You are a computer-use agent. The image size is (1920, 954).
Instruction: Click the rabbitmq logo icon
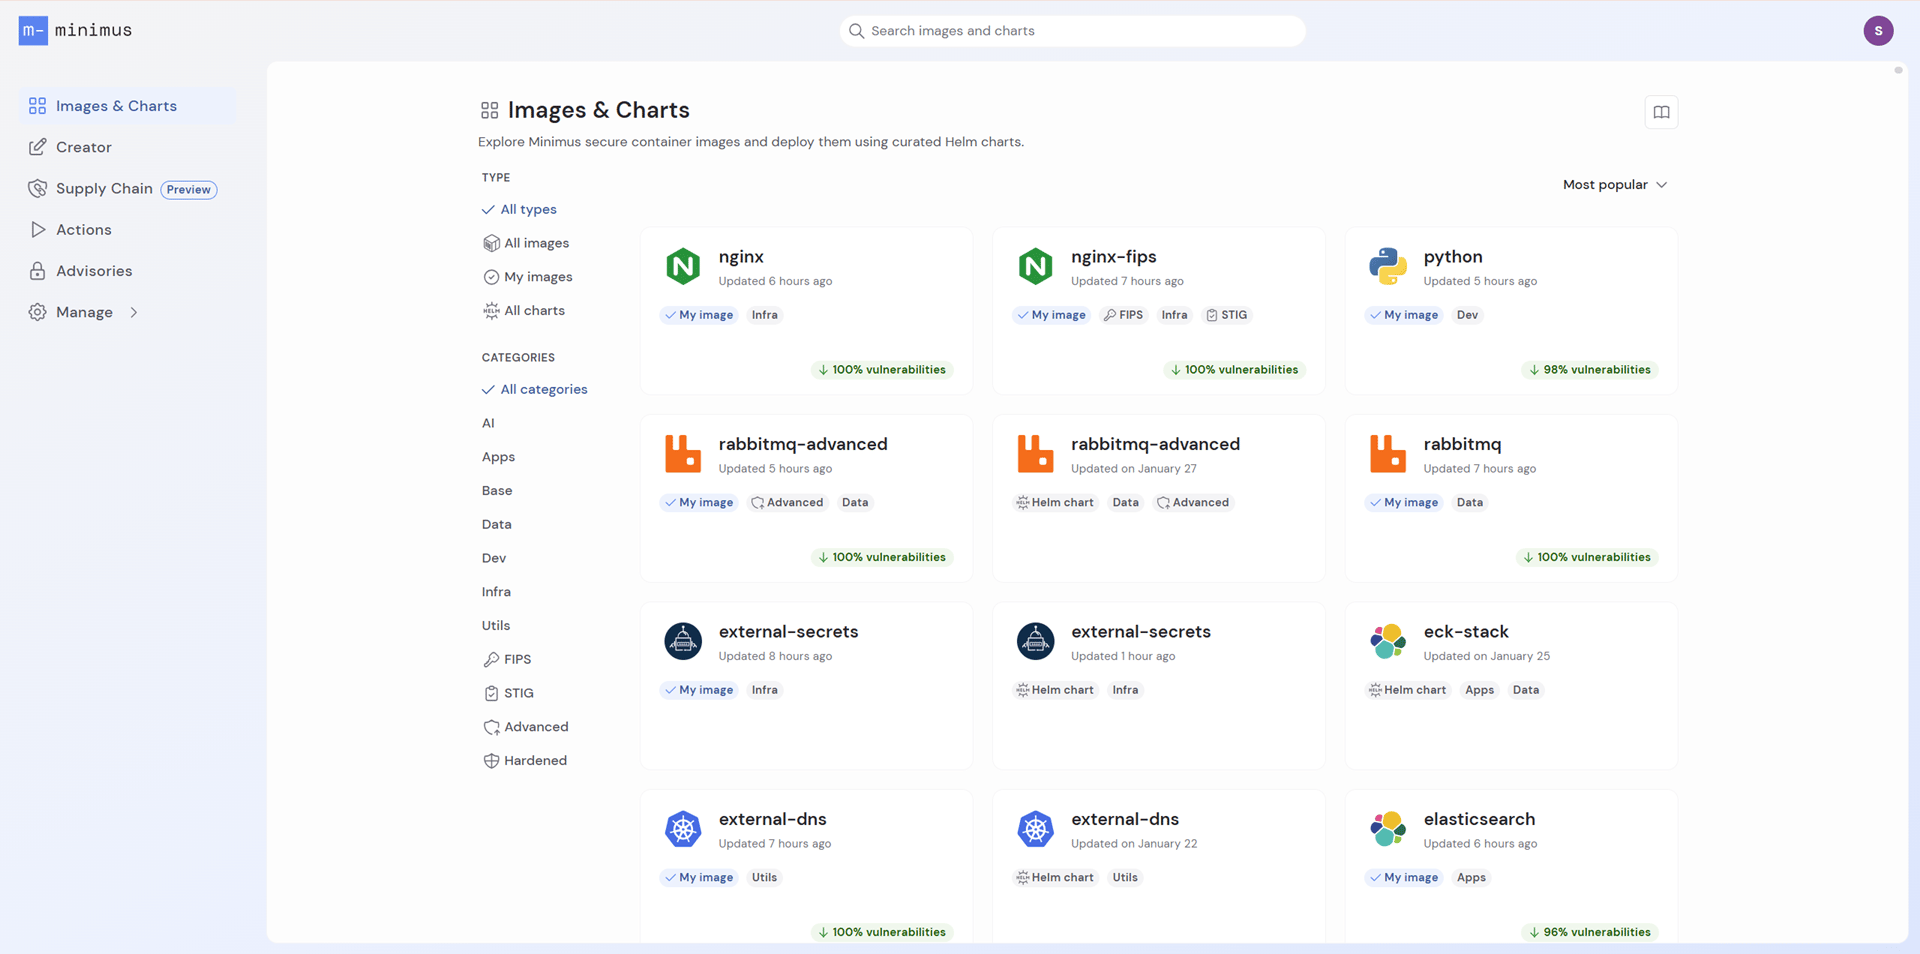tap(1388, 454)
